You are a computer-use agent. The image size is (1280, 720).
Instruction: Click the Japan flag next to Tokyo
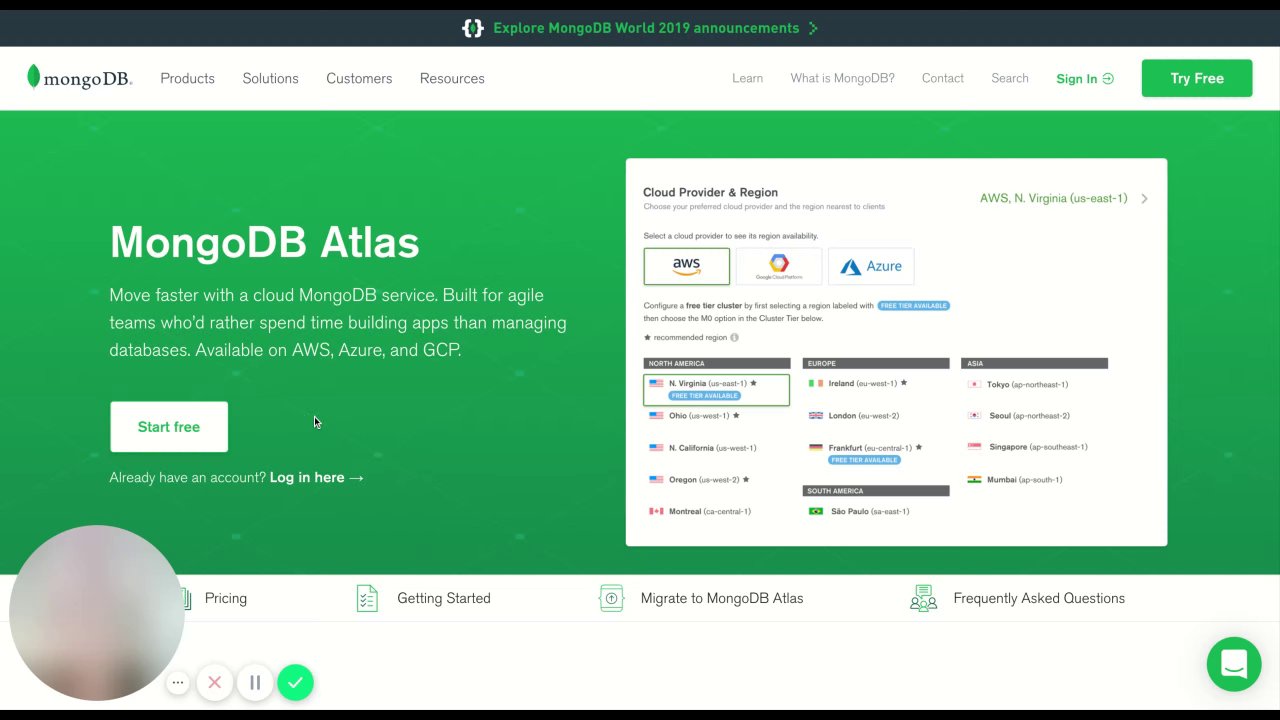(x=974, y=384)
